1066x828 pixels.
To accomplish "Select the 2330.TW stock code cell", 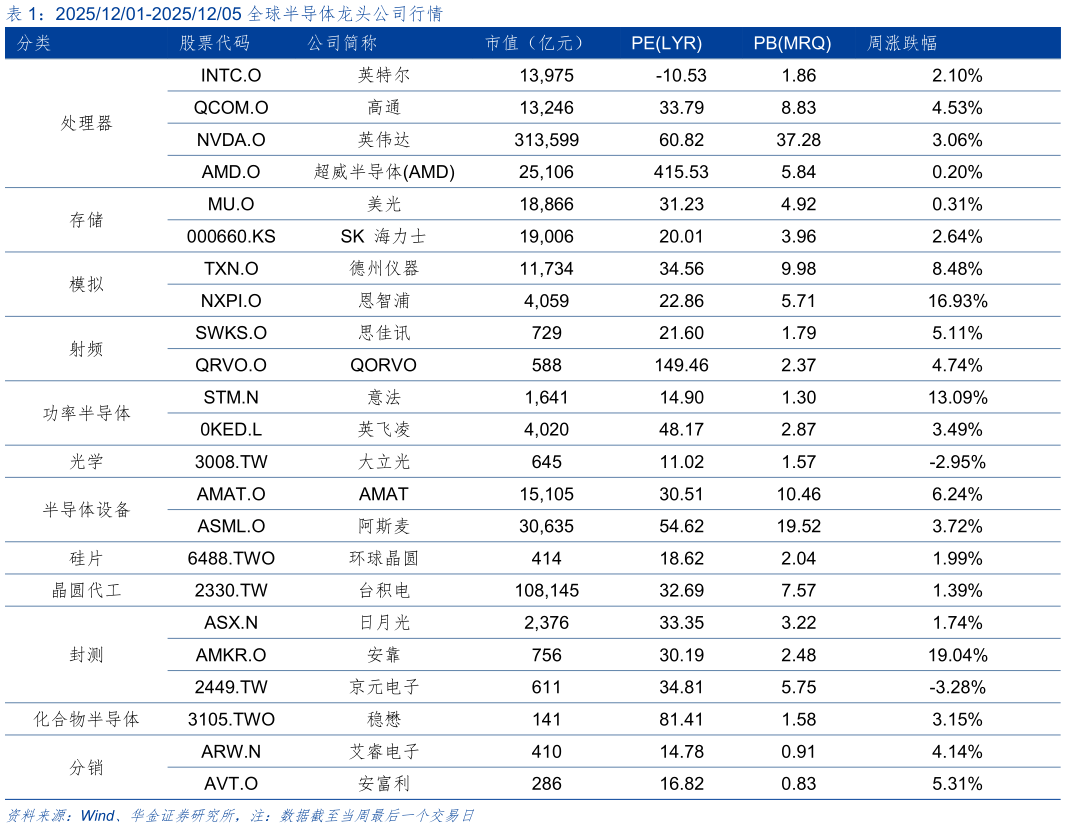I will coord(231,591).
